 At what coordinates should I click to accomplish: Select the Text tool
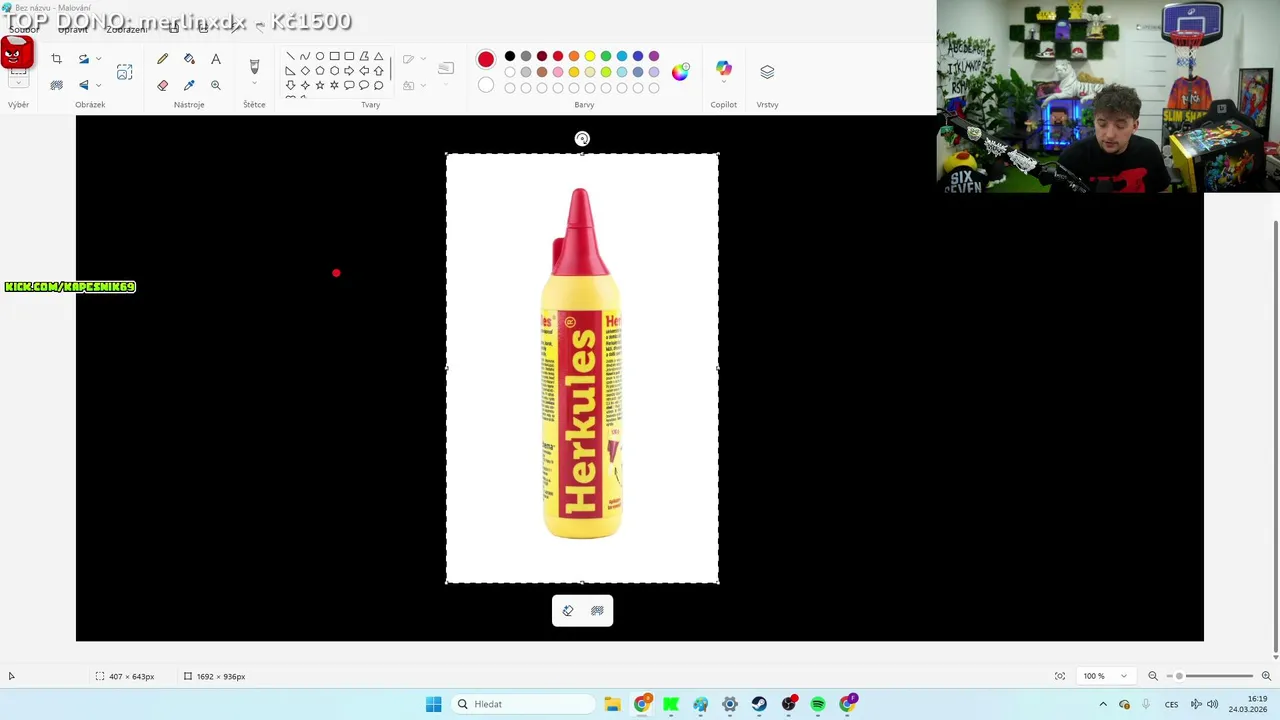point(216,59)
